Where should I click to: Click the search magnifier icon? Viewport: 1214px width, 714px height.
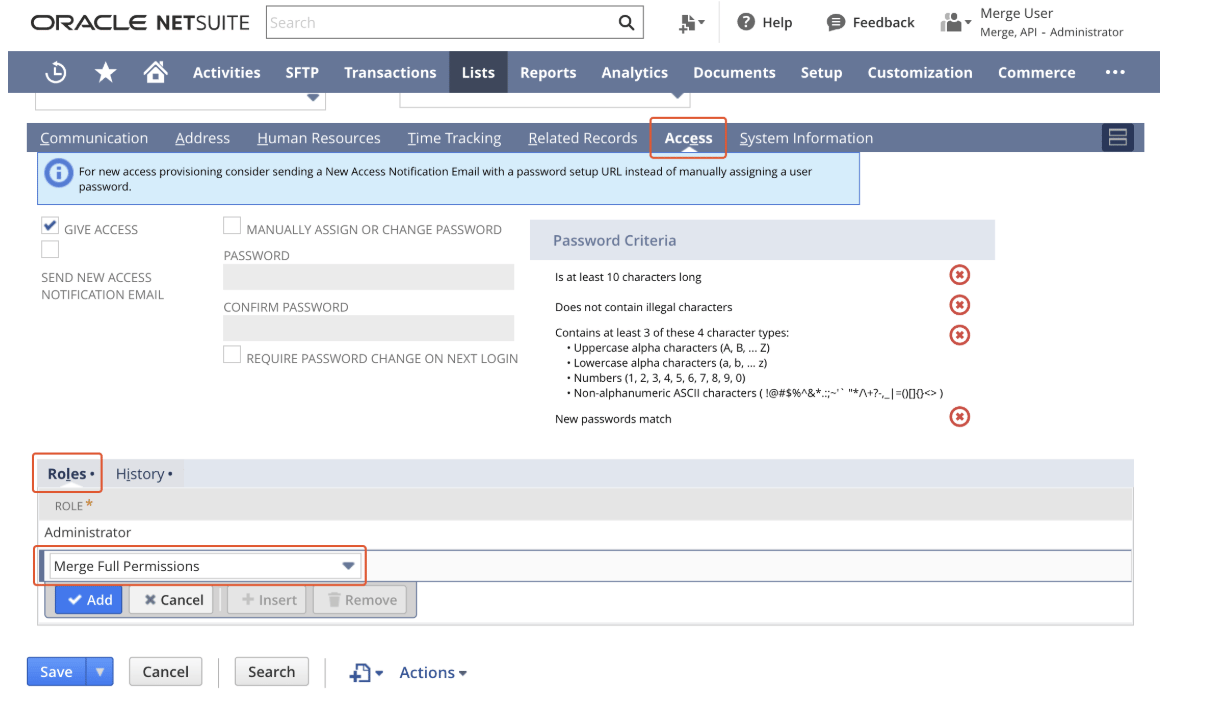(x=626, y=23)
